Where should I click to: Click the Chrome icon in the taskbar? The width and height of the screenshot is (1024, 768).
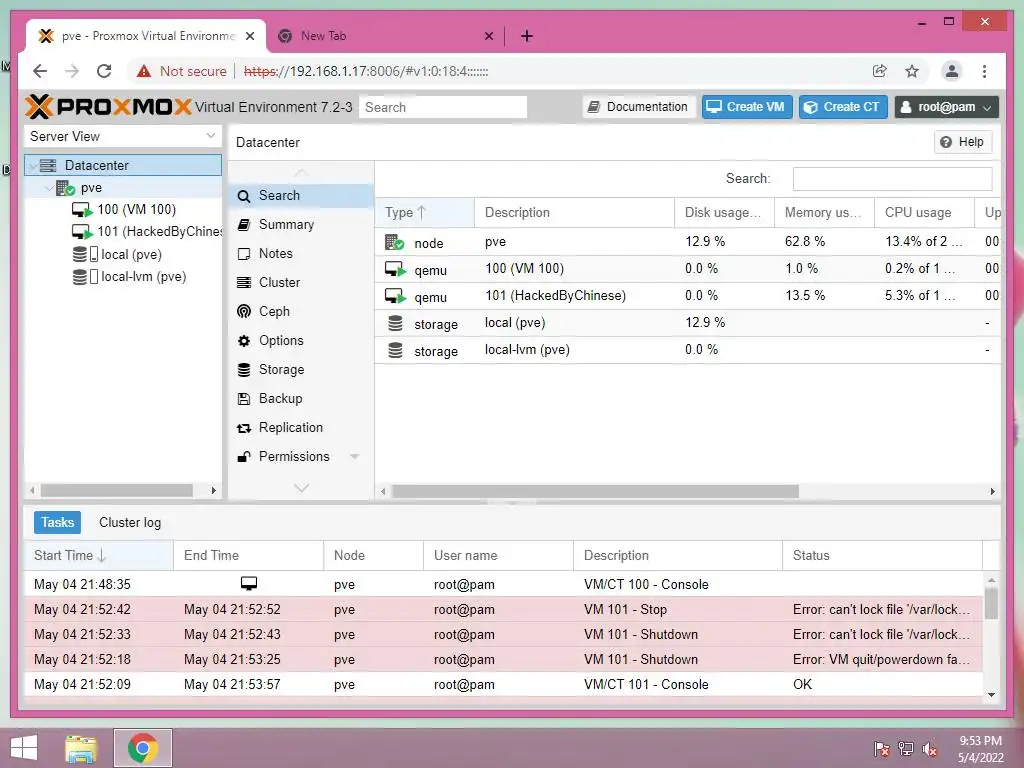pyautogui.click(x=143, y=748)
